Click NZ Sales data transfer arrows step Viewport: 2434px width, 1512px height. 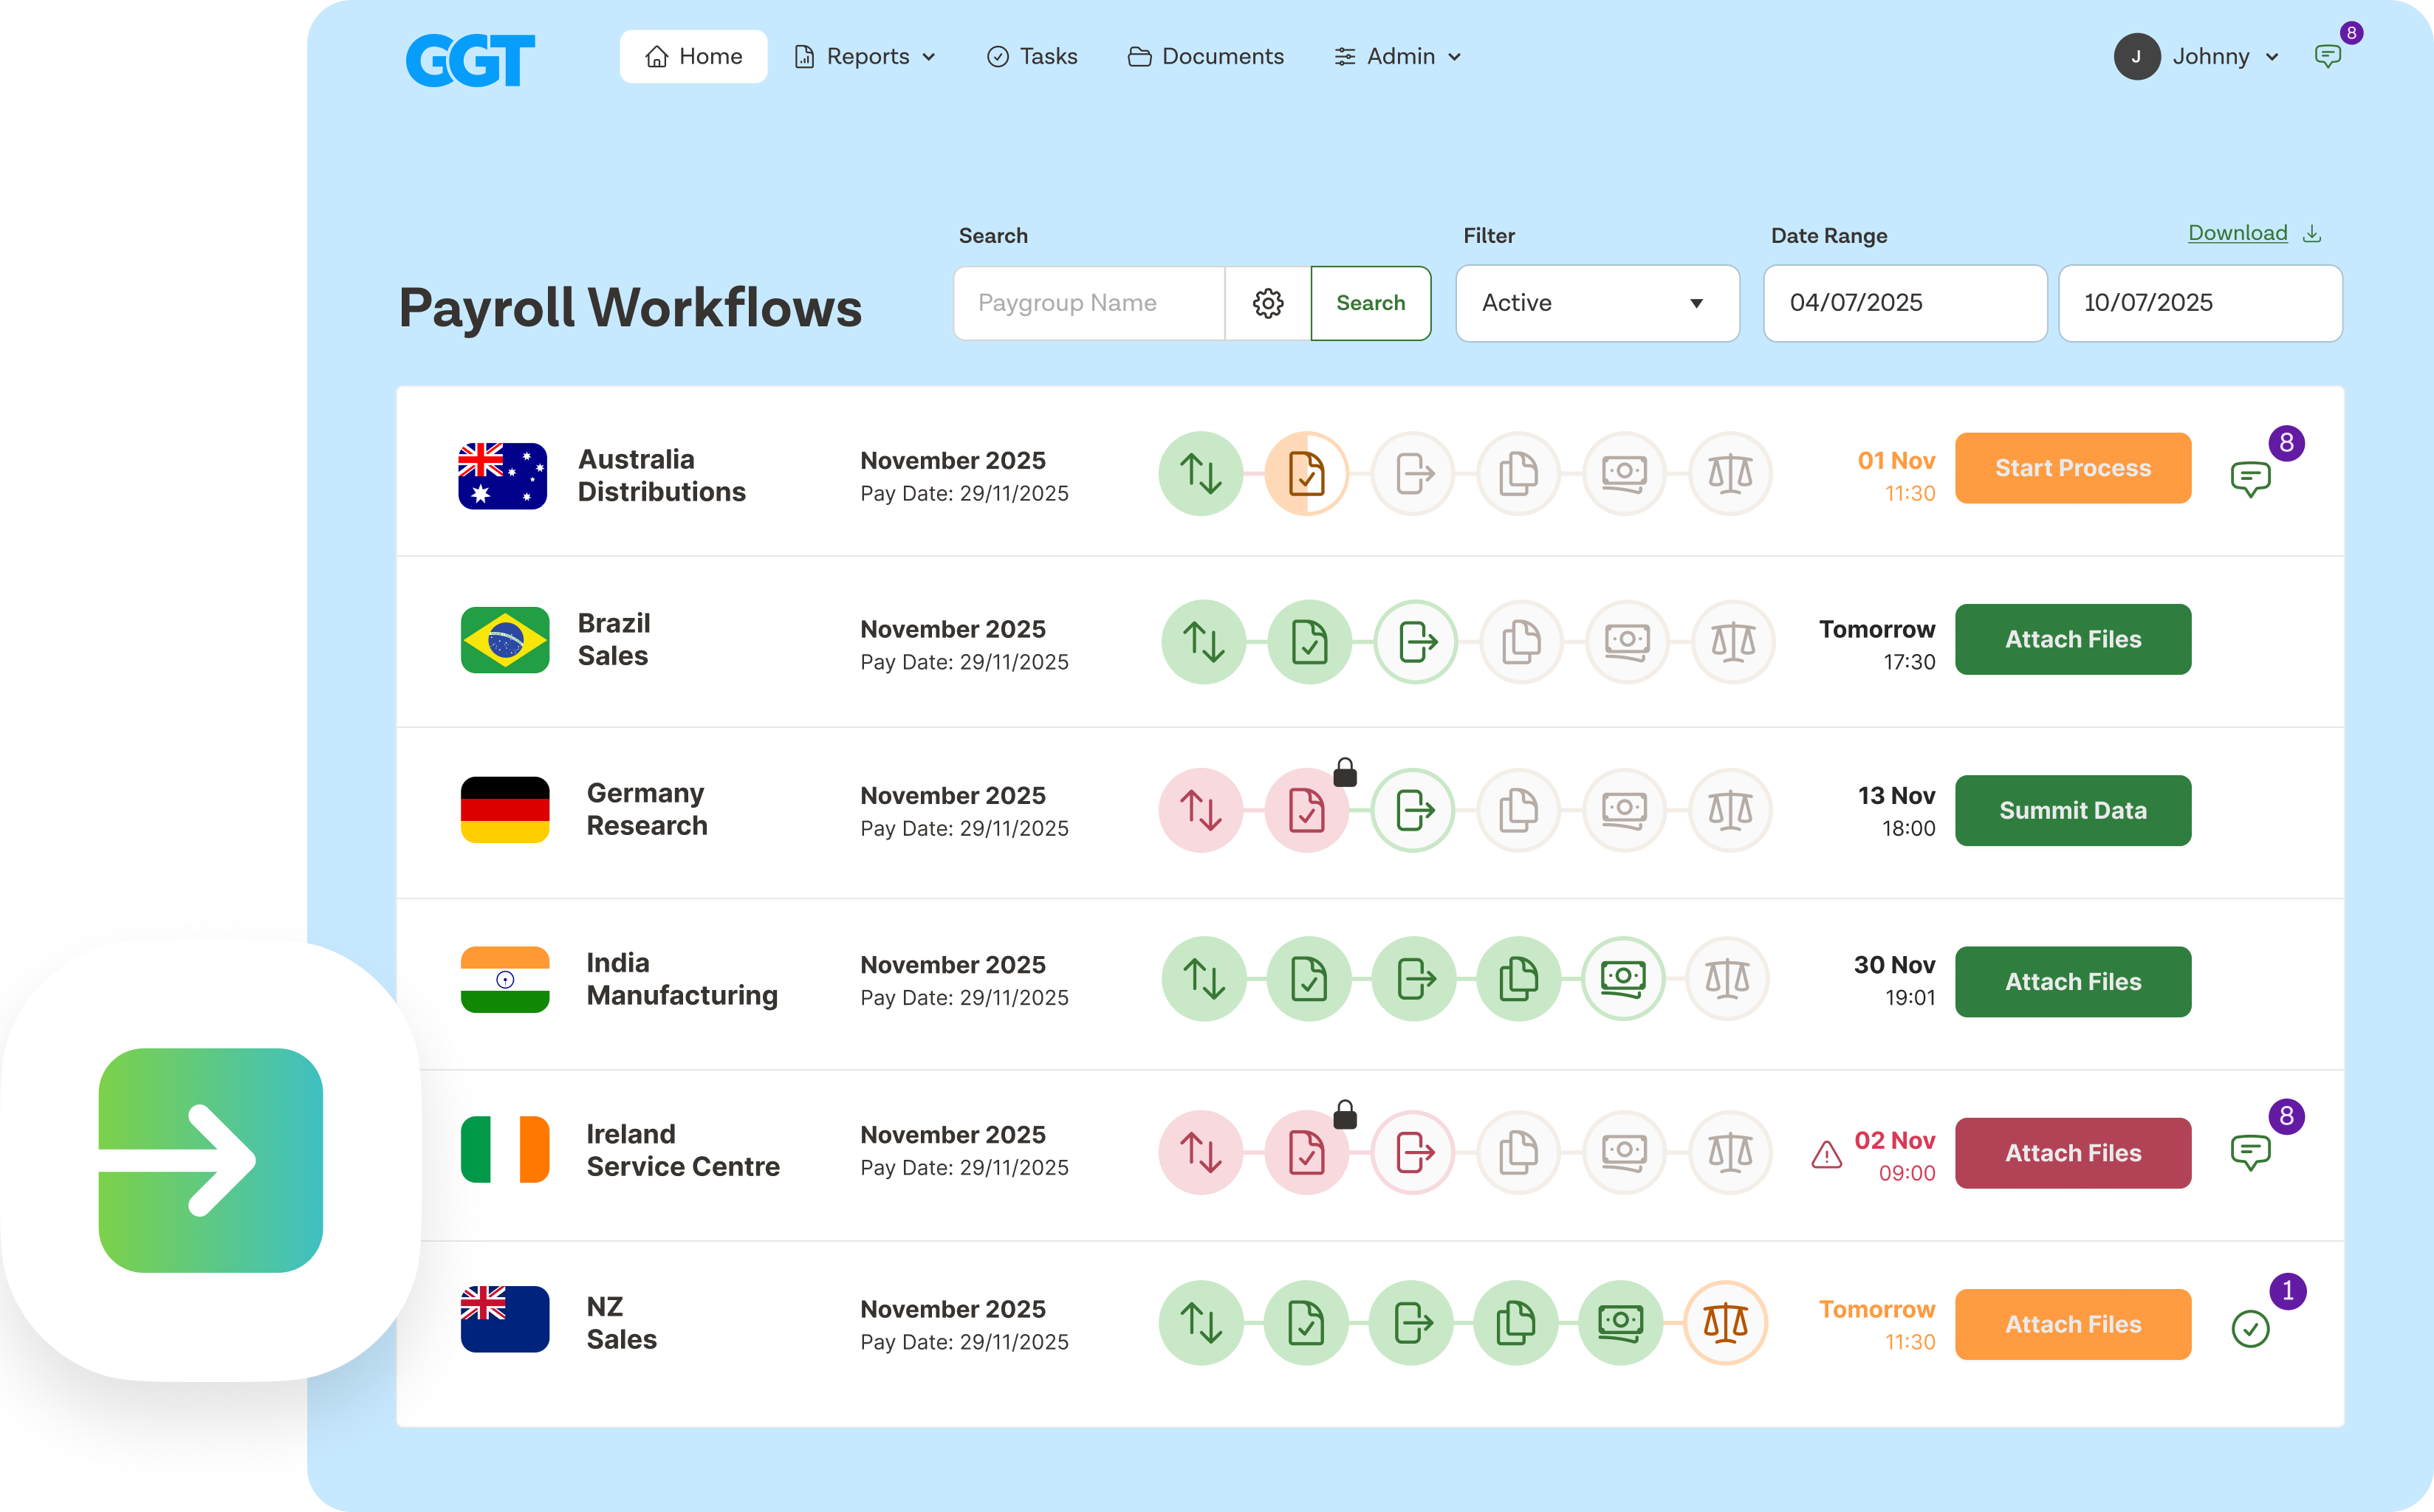coord(1201,1323)
